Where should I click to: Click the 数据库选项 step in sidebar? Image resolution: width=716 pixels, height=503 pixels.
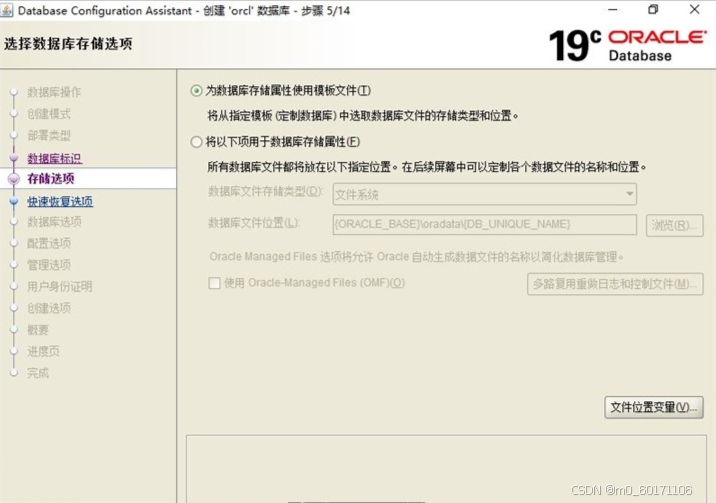[x=54, y=221]
